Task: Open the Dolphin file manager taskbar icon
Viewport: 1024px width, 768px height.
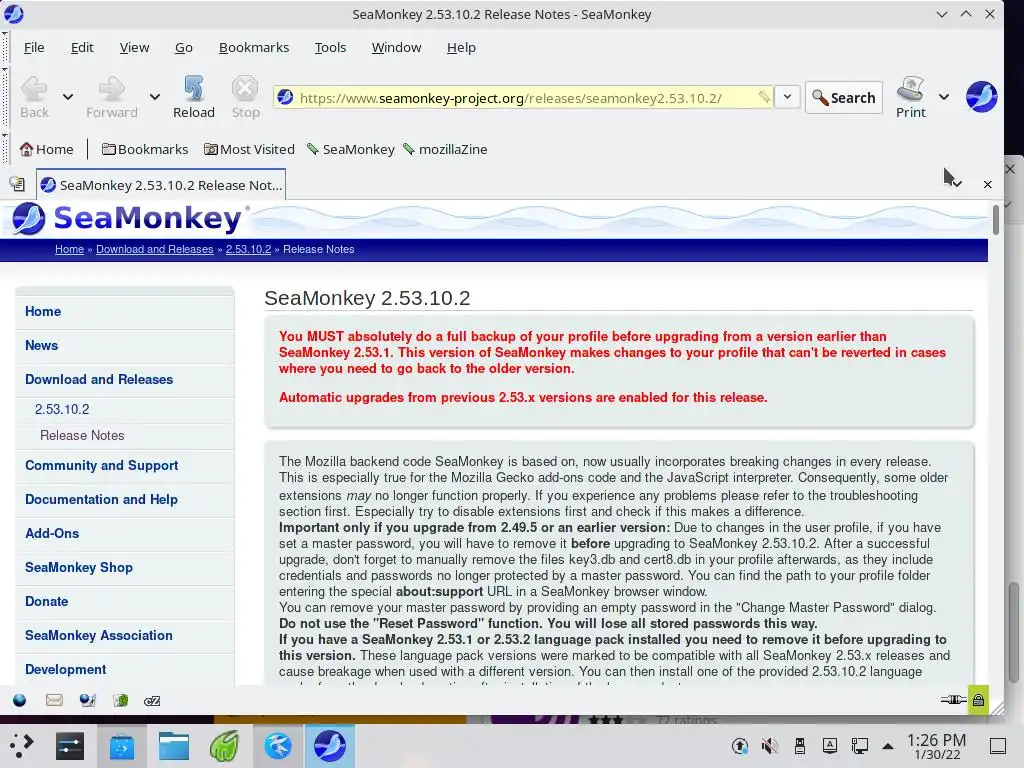Action: (x=174, y=746)
